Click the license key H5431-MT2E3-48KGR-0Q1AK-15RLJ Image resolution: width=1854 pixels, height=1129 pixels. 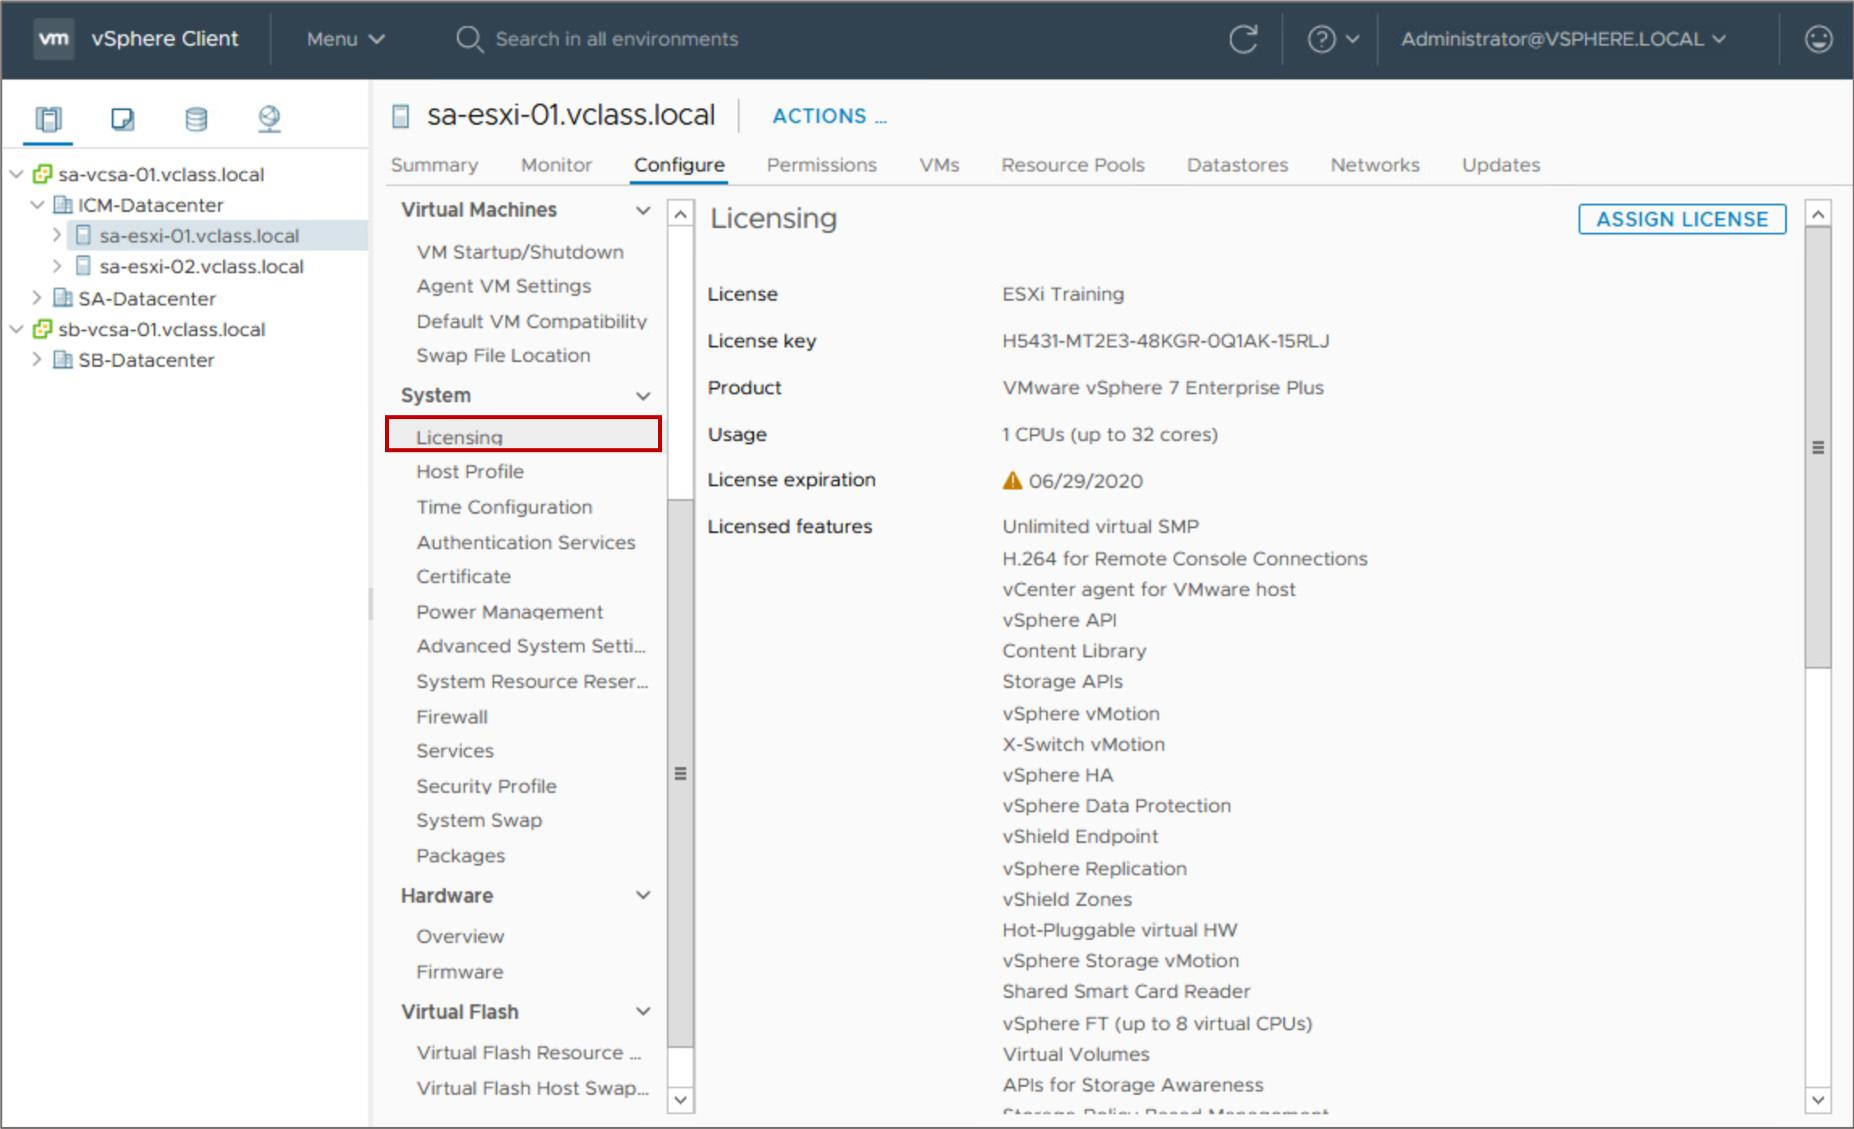[x=1165, y=341]
